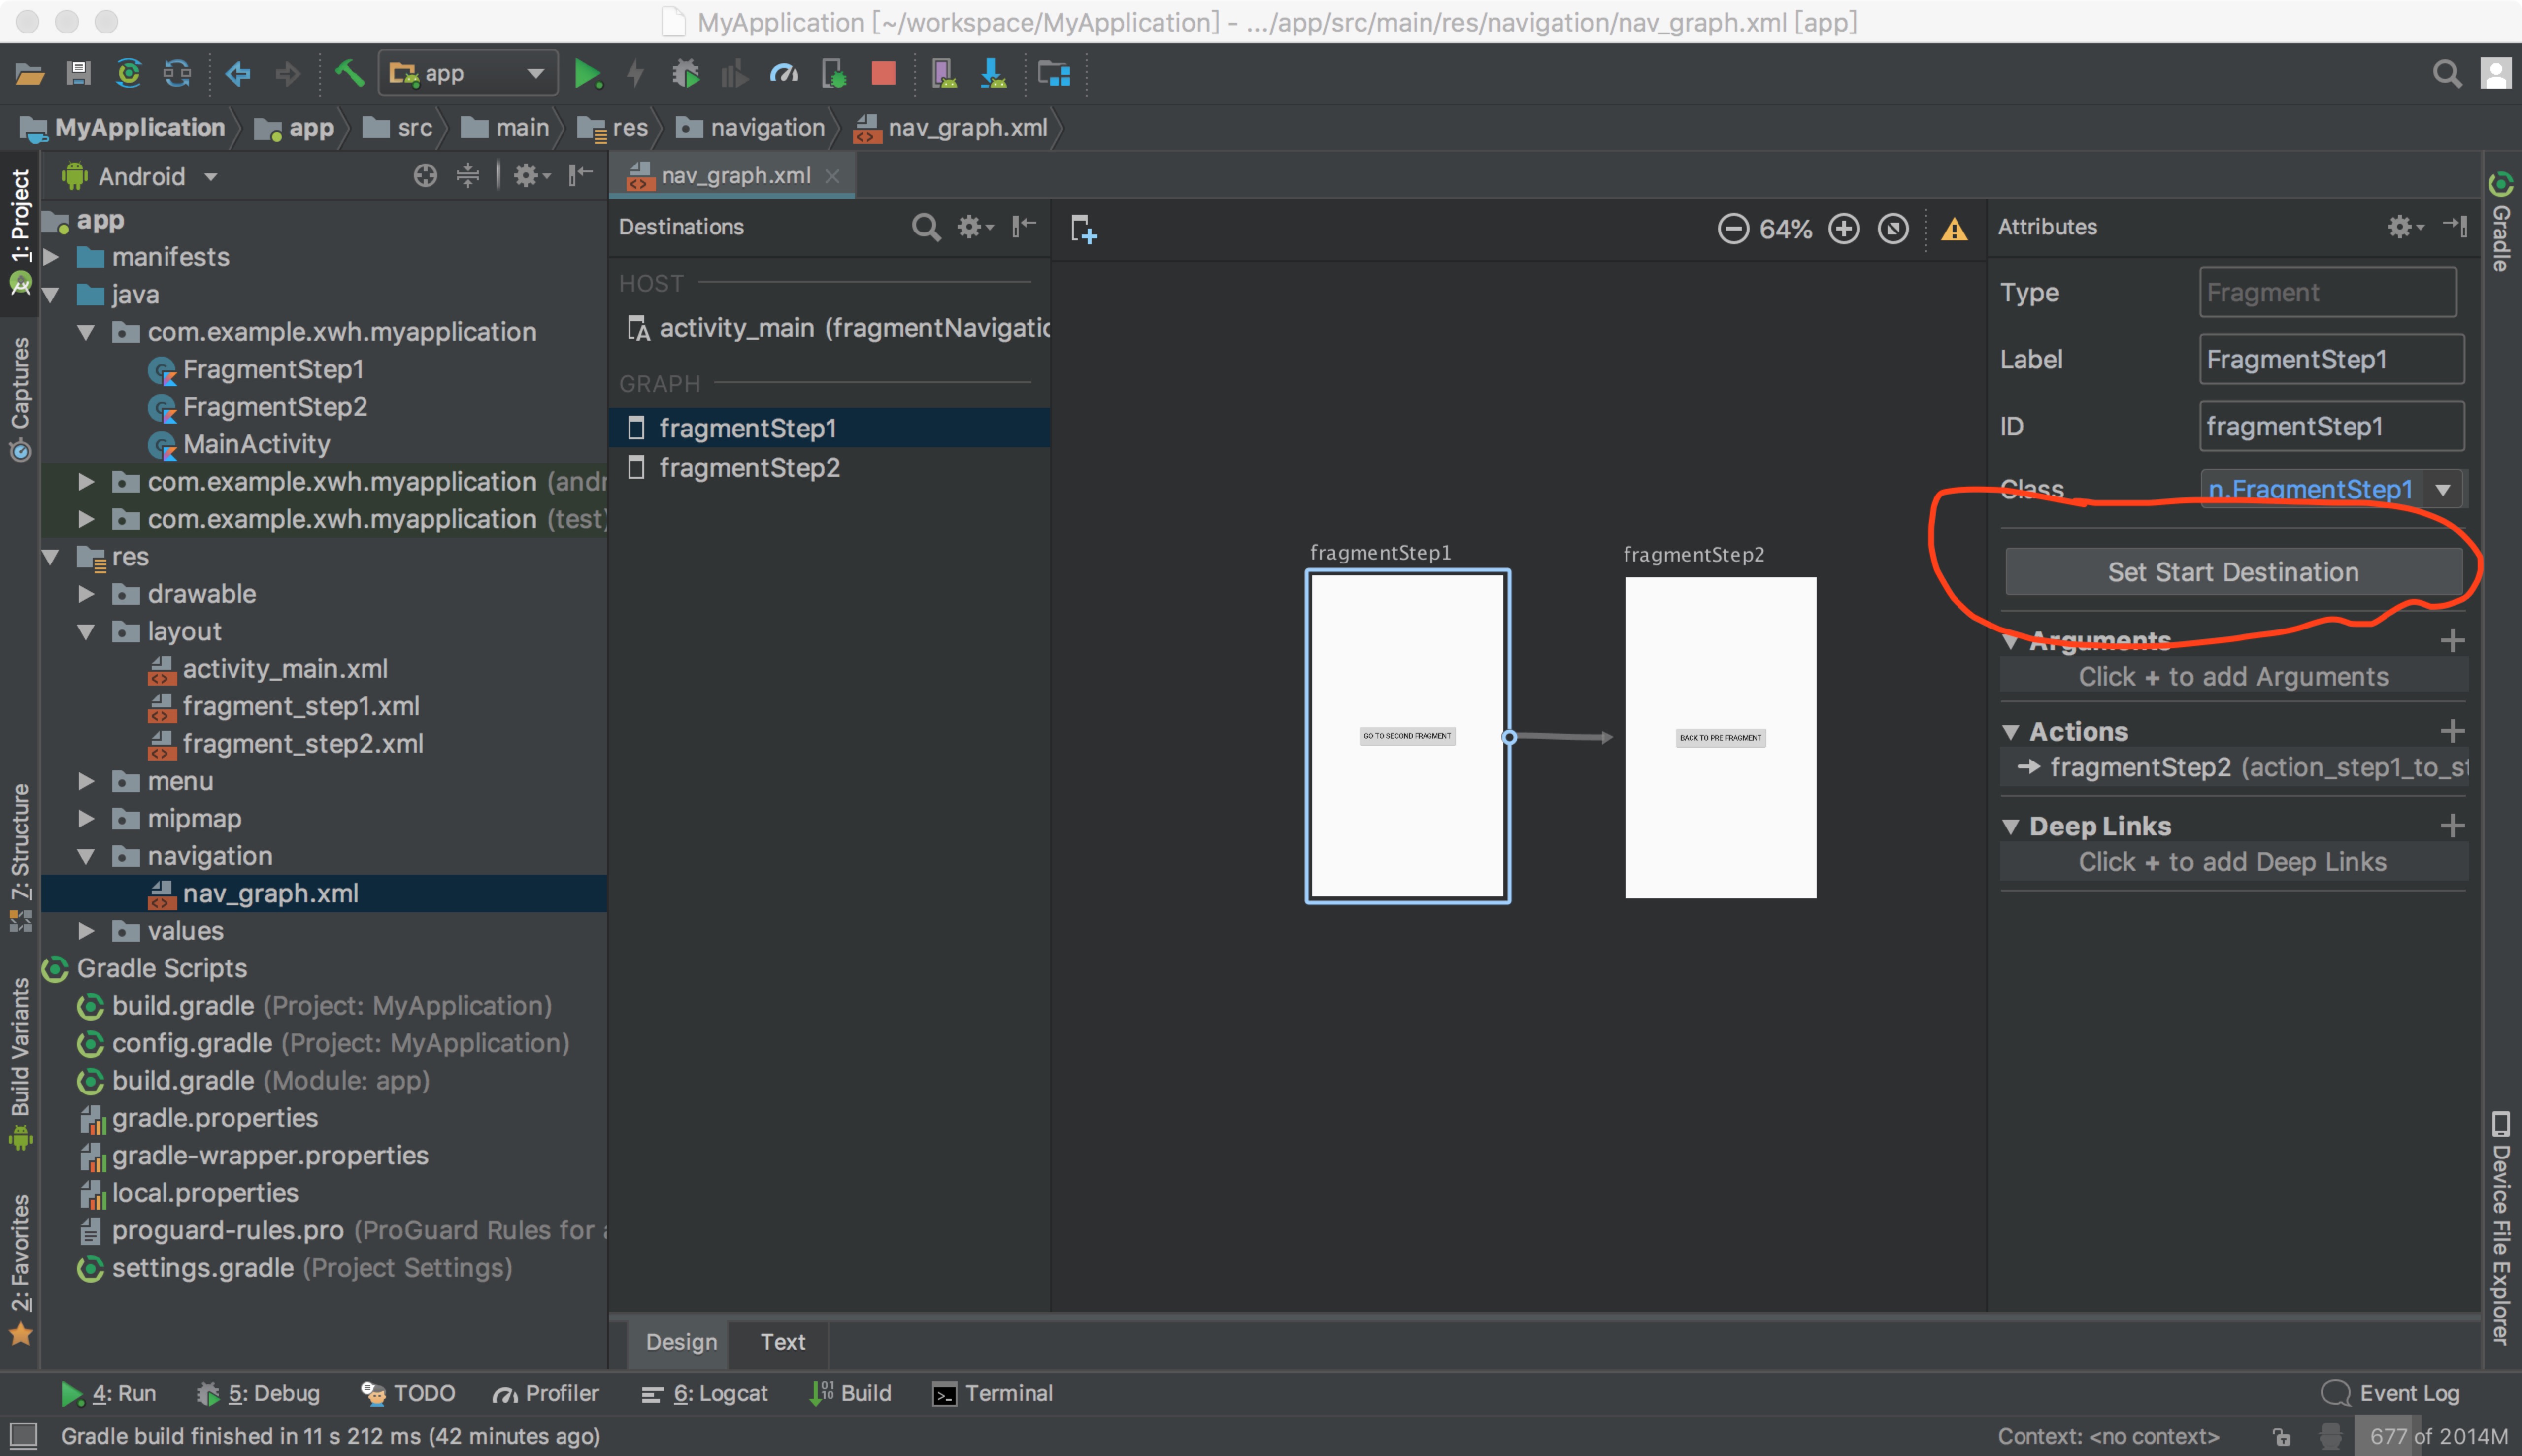Image resolution: width=2522 pixels, height=1456 pixels.
Task: Add an argument with the plus icon
Action: [x=2451, y=640]
